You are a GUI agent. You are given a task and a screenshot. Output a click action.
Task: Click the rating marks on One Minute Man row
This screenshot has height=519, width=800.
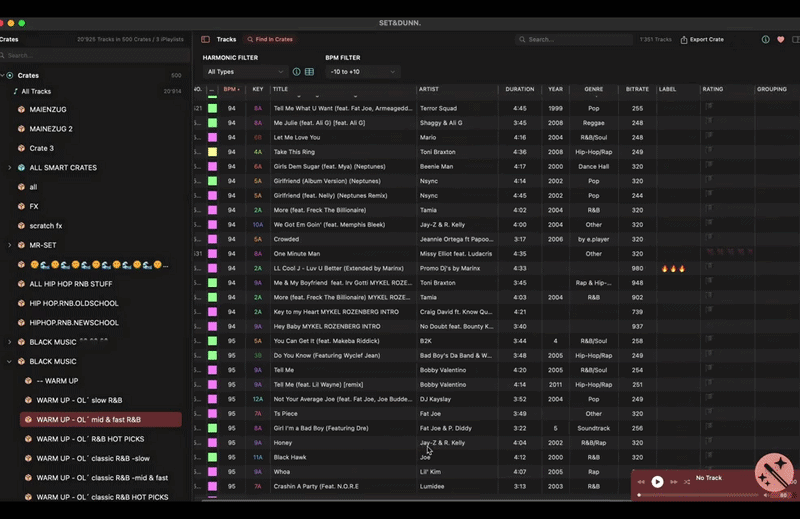tap(729, 252)
